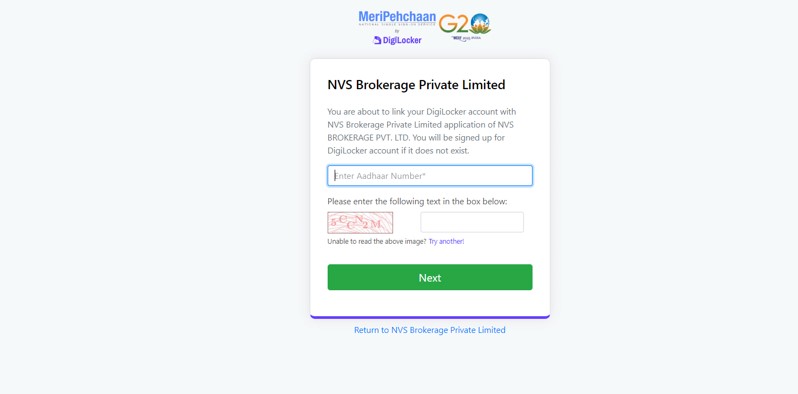Click the NVS Brokerage Private Limited heading

click(x=416, y=85)
